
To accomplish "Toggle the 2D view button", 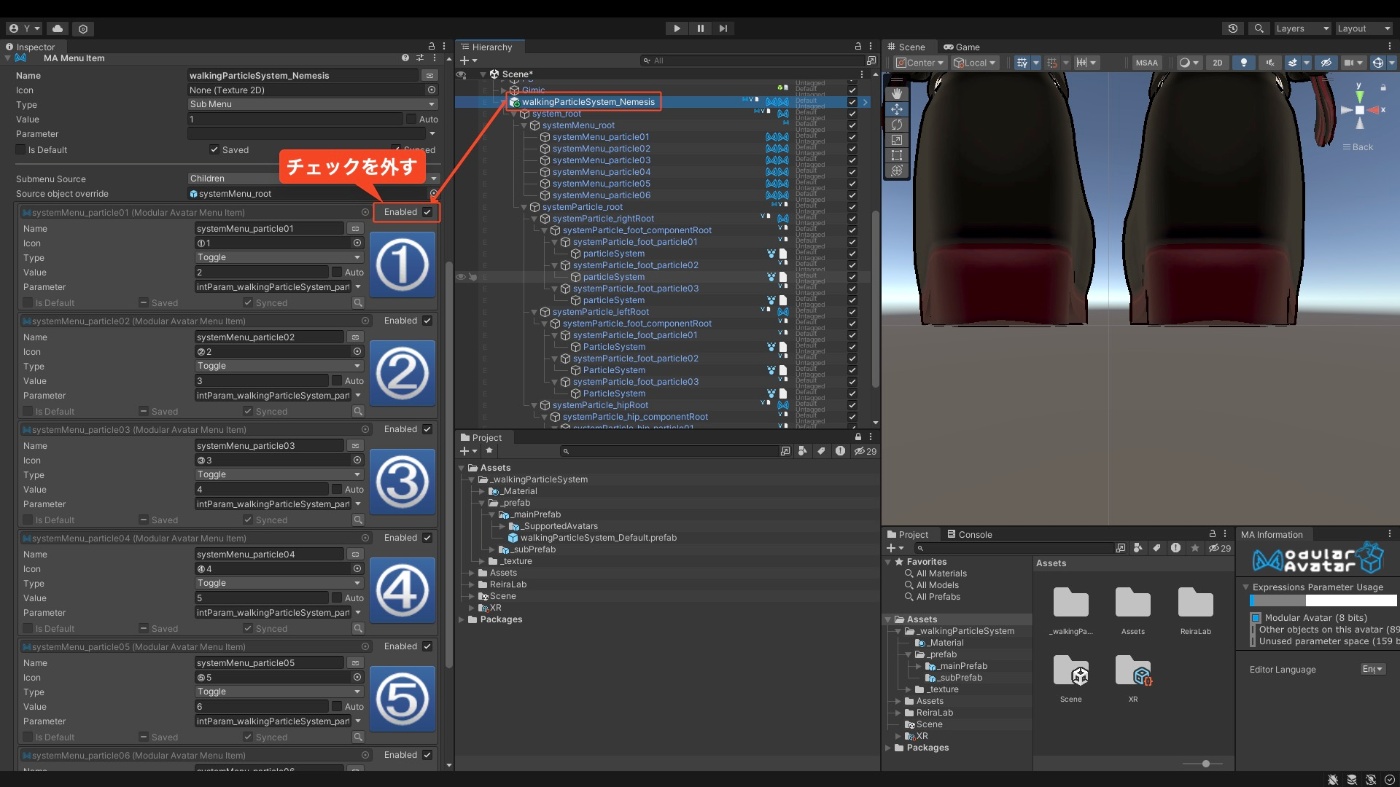I will (1217, 62).
